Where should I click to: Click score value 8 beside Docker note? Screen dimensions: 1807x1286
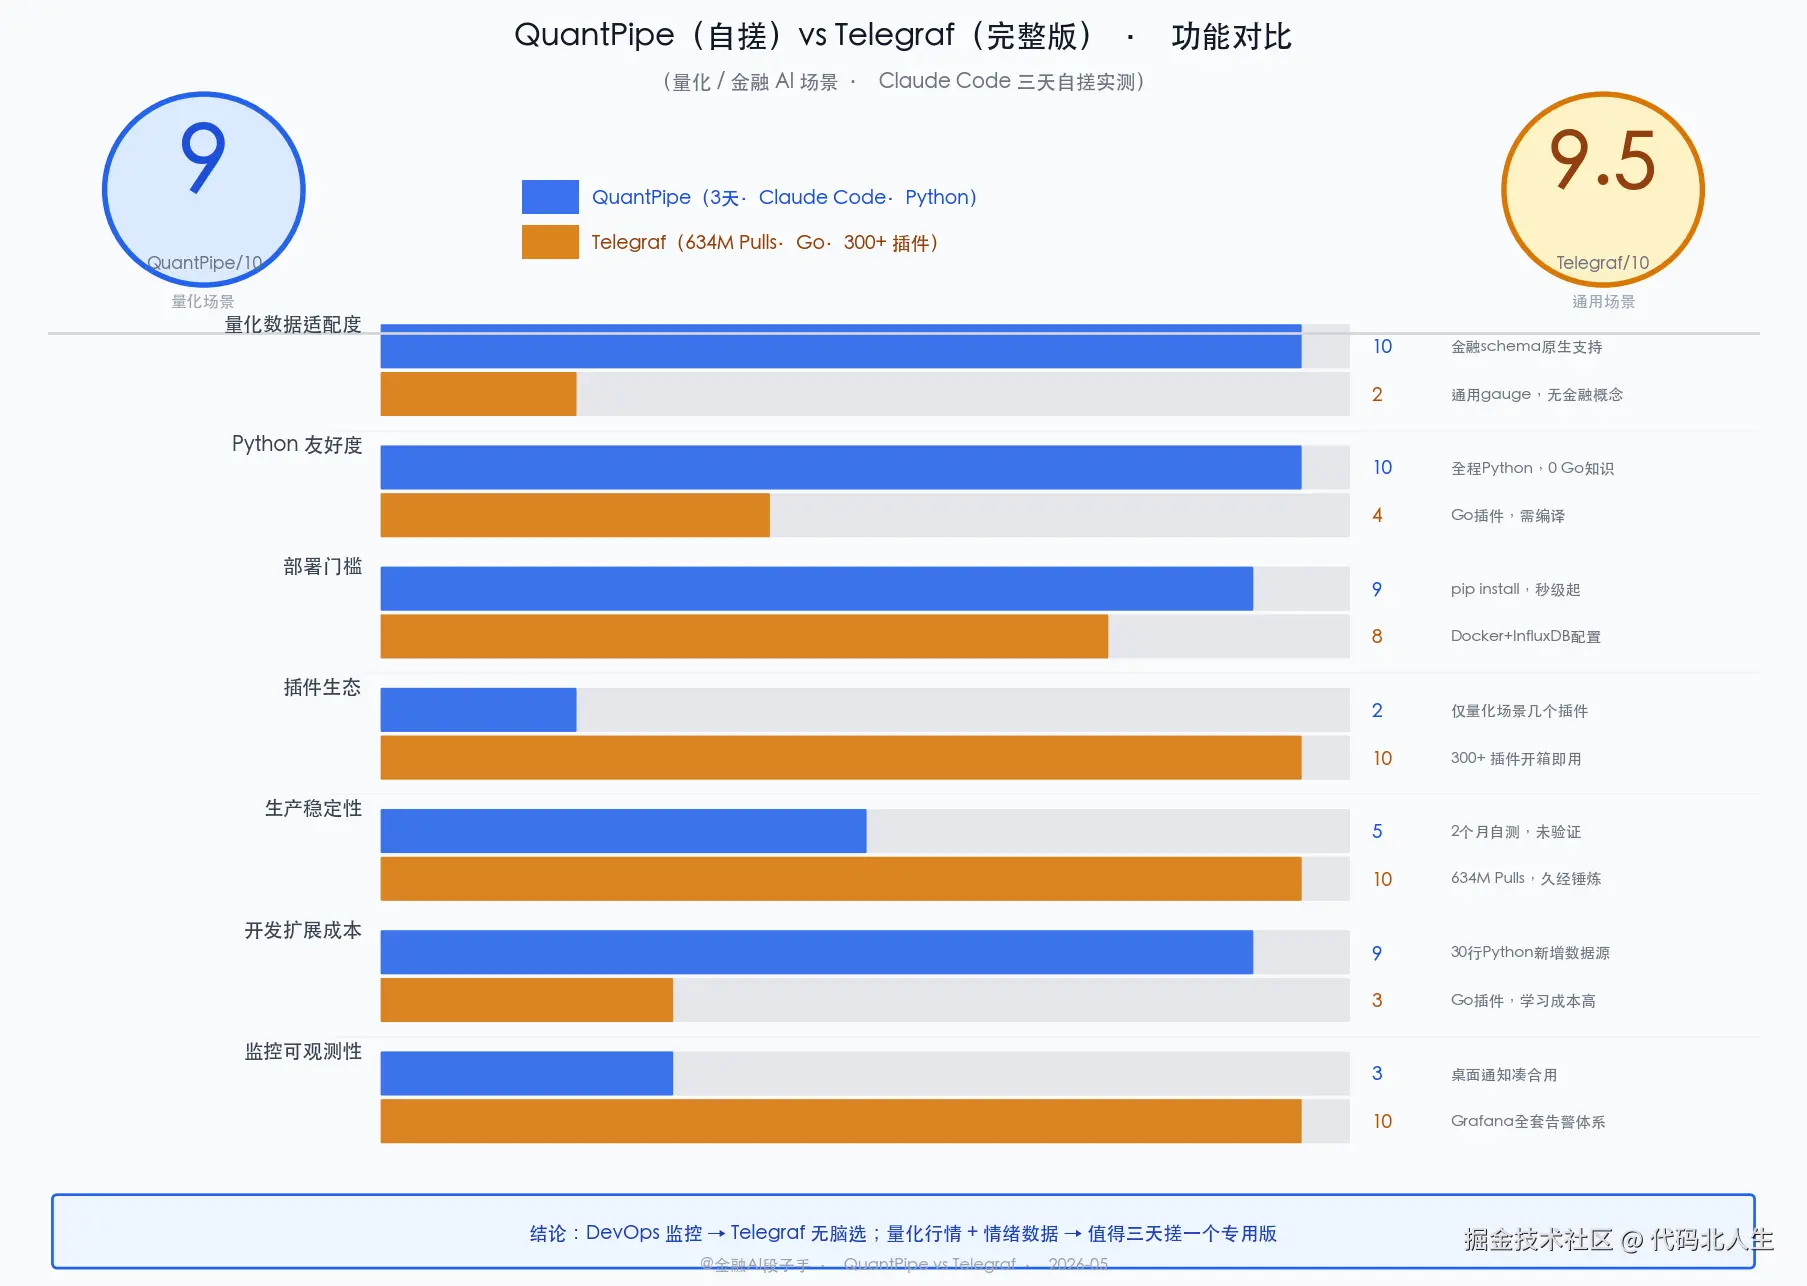click(1377, 636)
